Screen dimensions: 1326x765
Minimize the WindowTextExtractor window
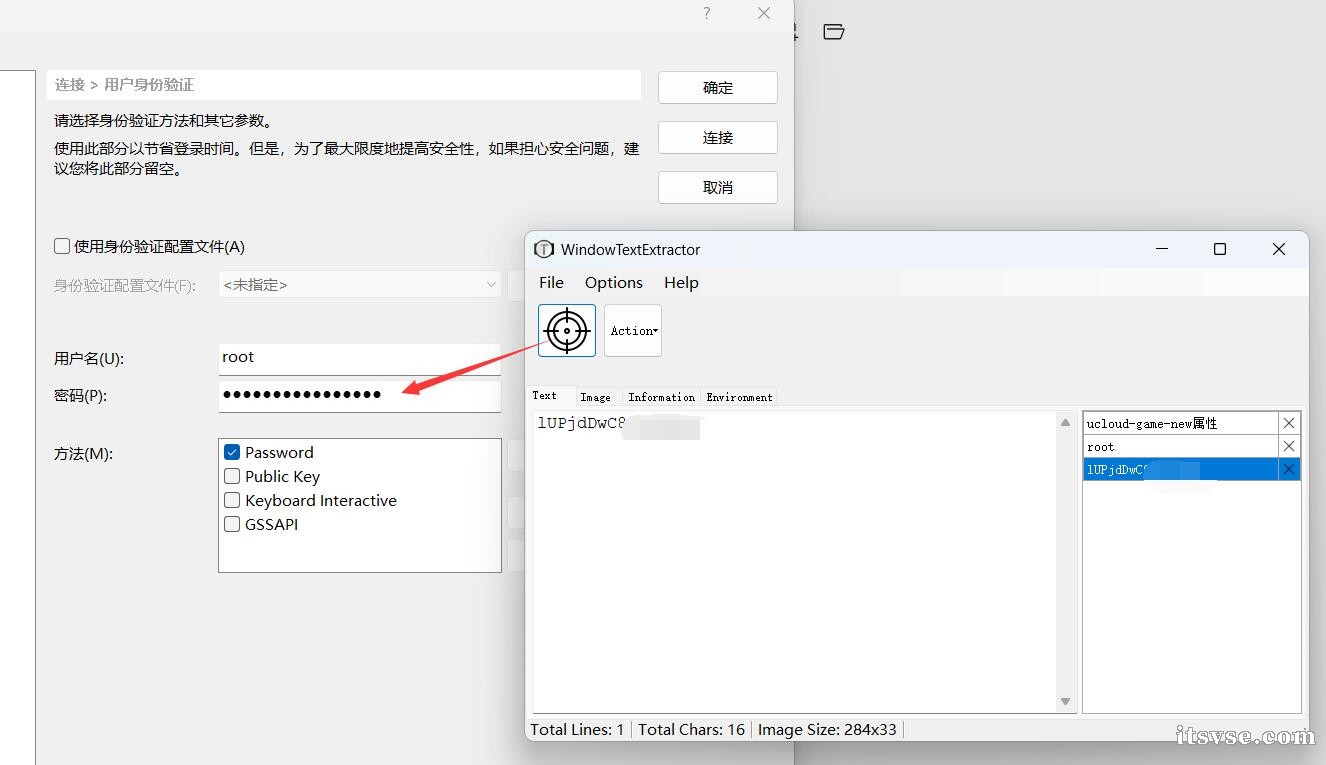1162,249
